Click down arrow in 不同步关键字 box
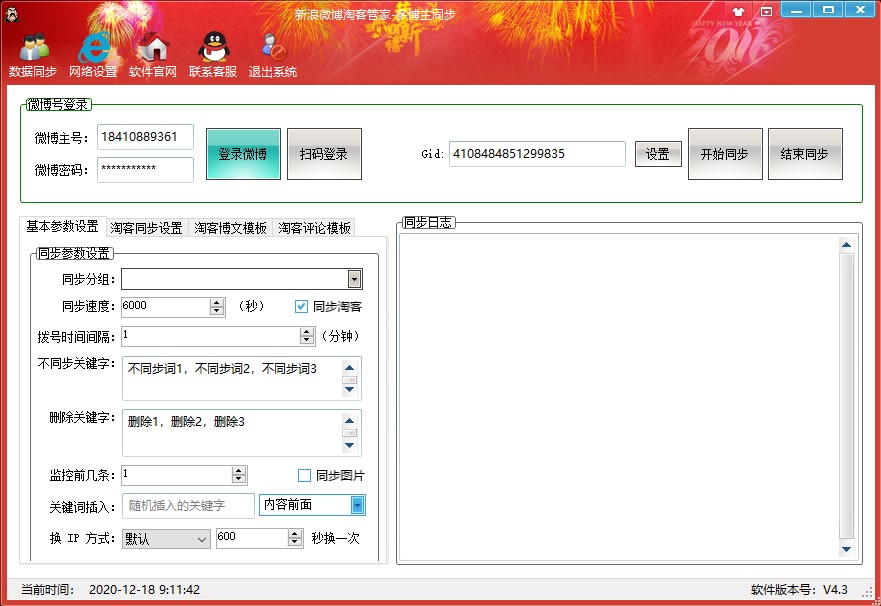The width and height of the screenshot is (881, 606). point(349,389)
